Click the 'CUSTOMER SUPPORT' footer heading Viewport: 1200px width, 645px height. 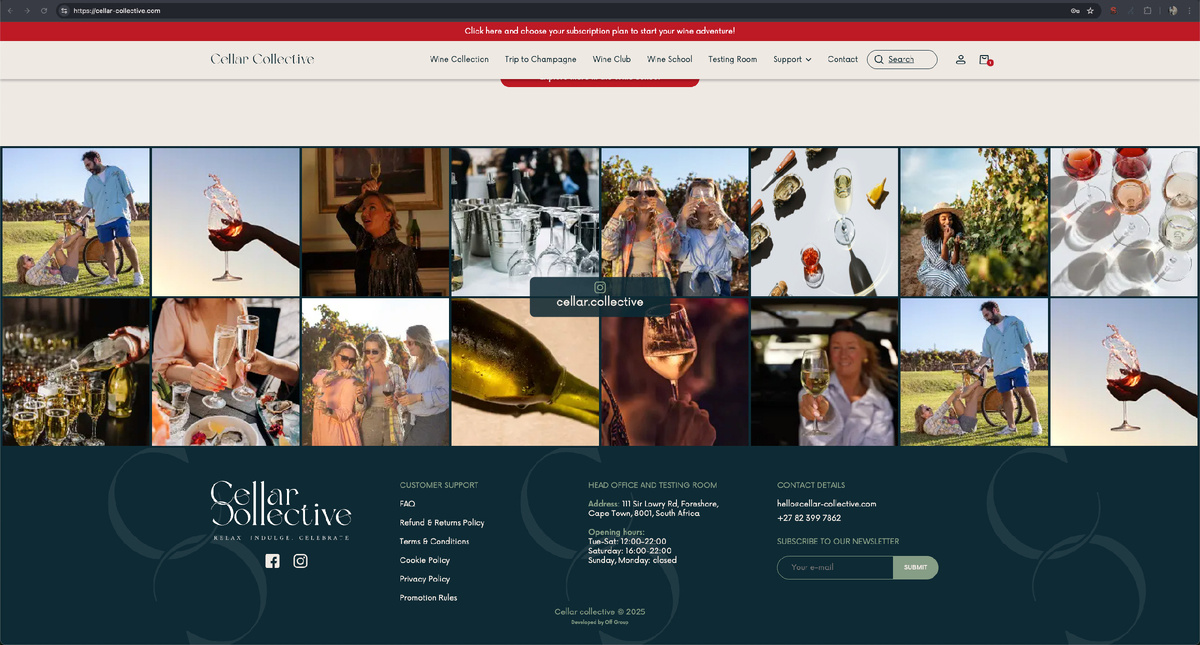(439, 485)
